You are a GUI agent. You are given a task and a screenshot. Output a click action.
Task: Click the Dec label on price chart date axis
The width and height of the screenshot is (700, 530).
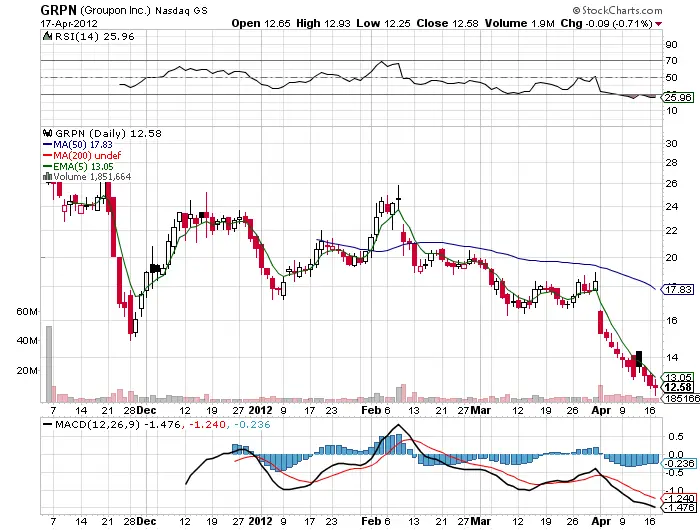pyautogui.click(x=146, y=410)
